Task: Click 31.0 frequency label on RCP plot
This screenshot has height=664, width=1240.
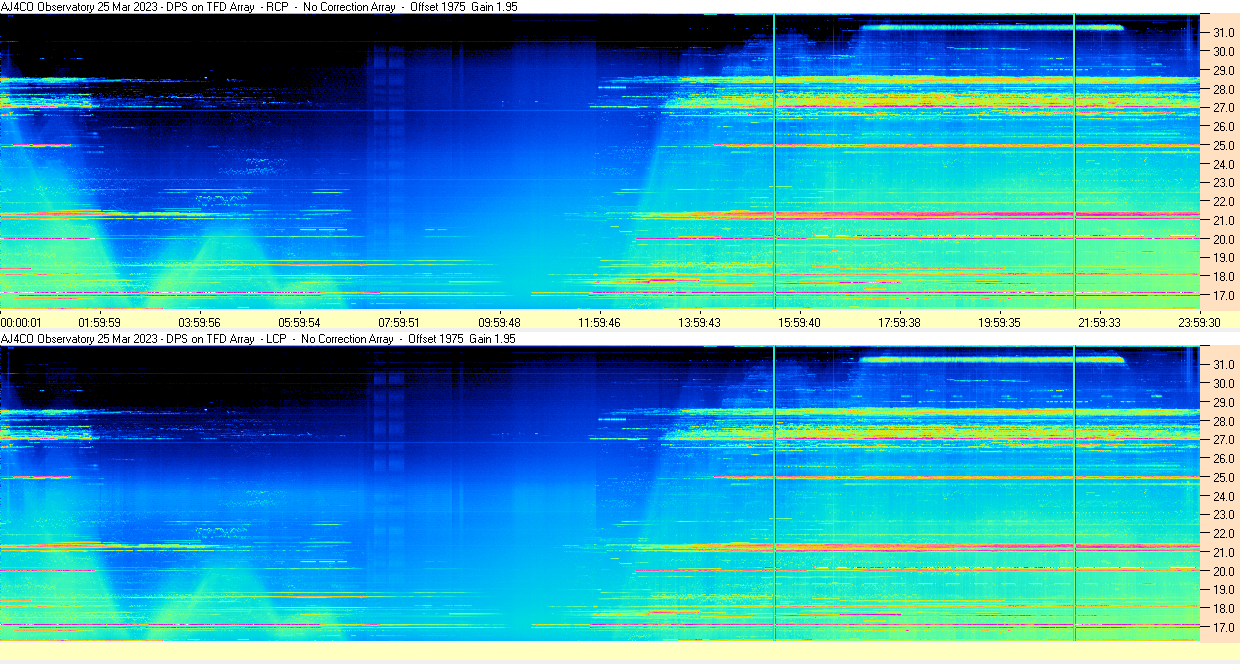Action: click(x=1224, y=32)
